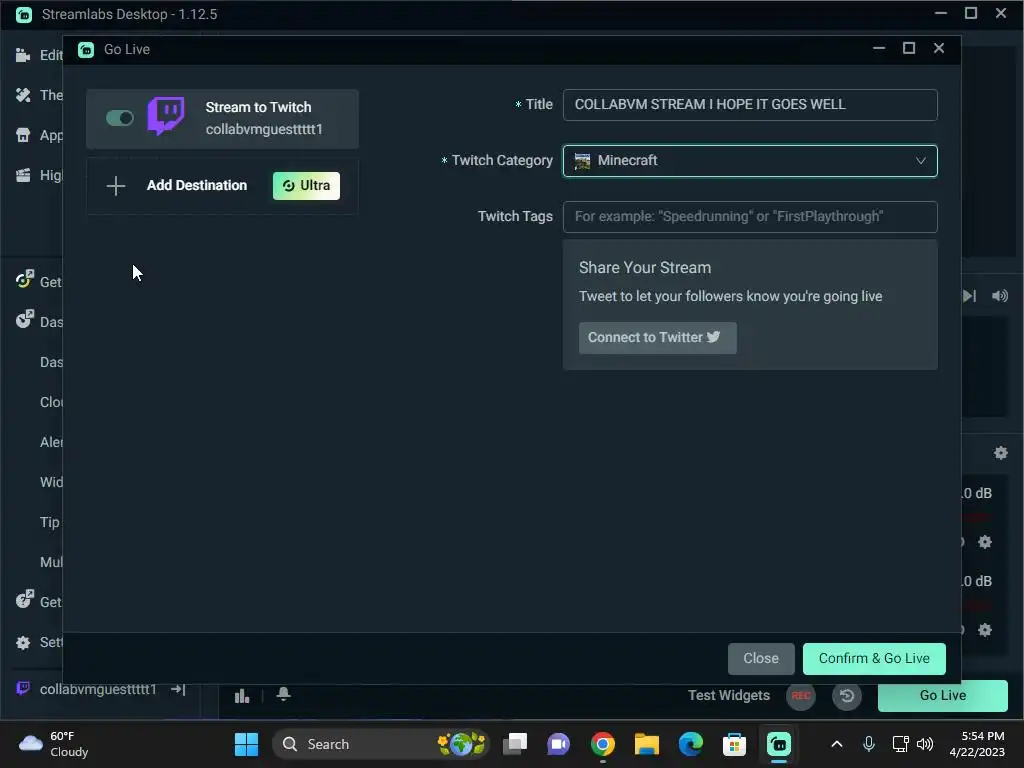The width and height of the screenshot is (1024, 768).
Task: Open settings gear for the first audio source
Action: click(x=985, y=541)
